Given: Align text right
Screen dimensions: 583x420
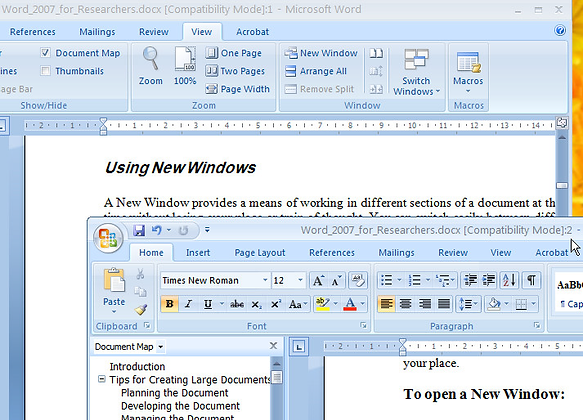Looking at the screenshot, I should click(x=424, y=304).
